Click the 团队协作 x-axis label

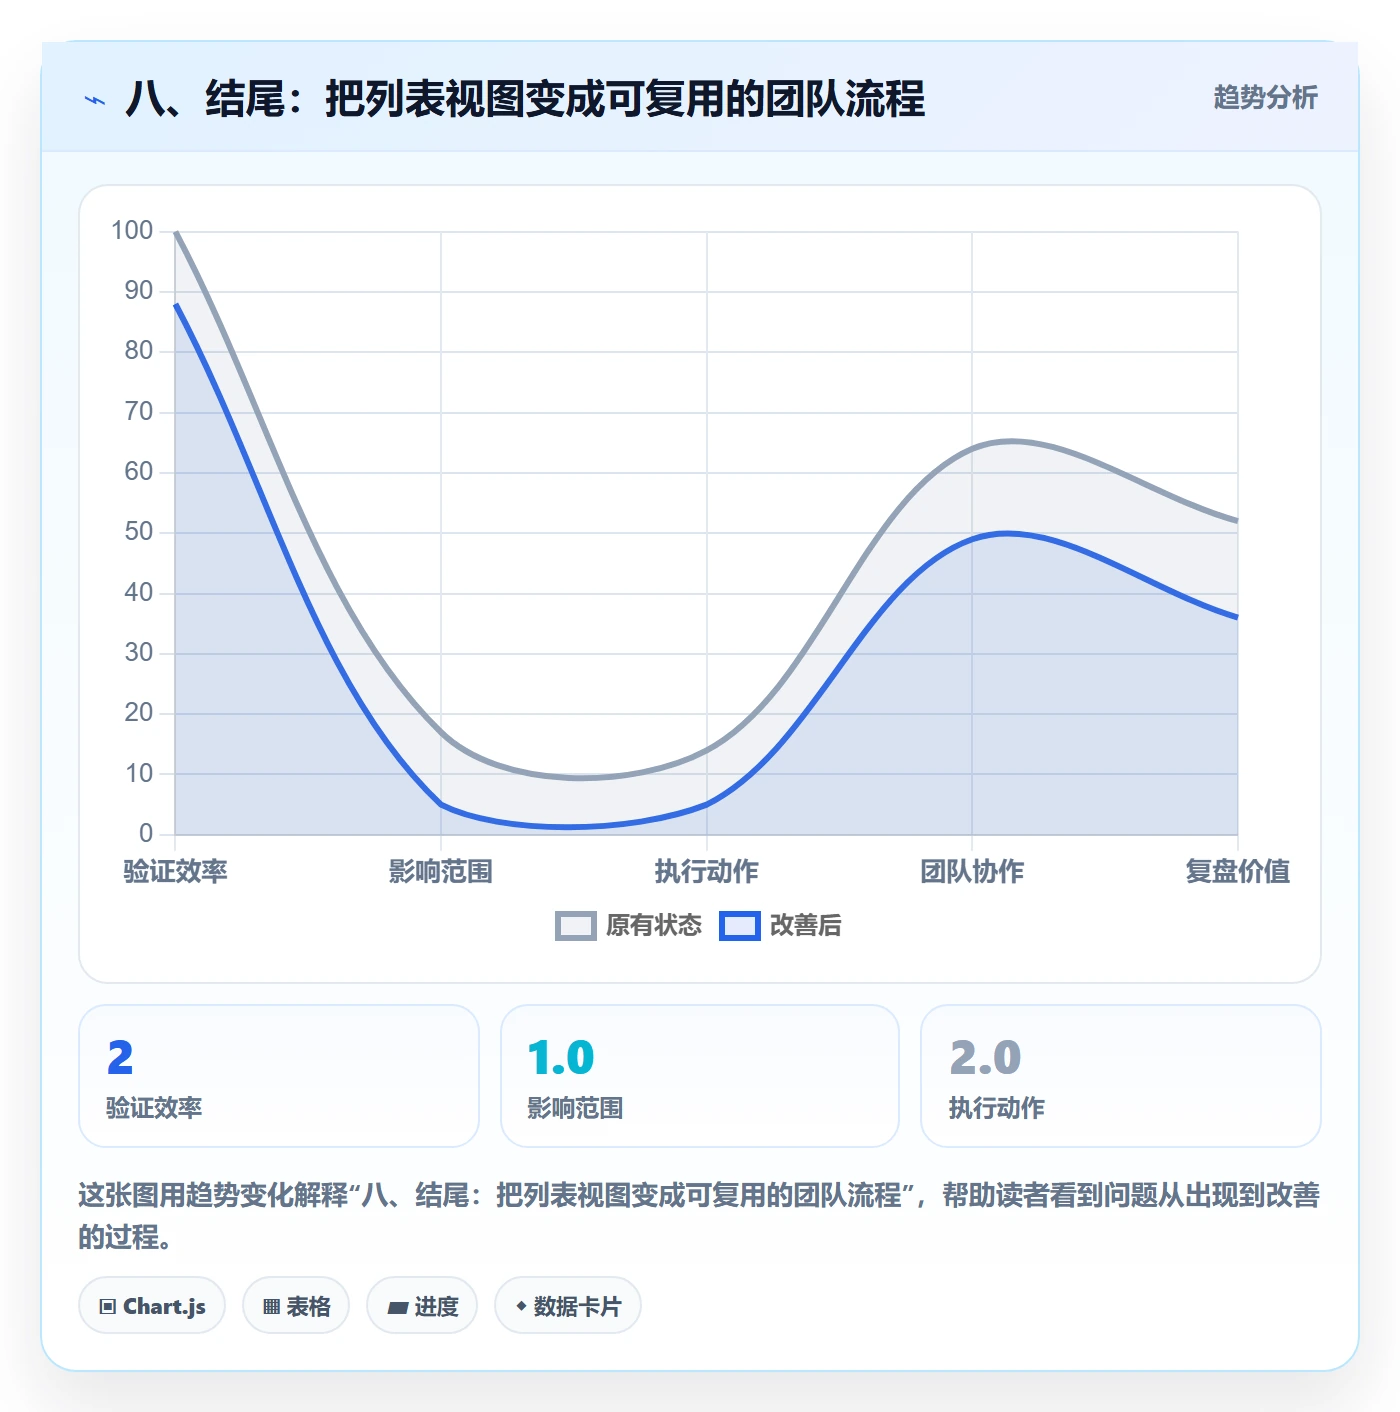click(x=972, y=872)
